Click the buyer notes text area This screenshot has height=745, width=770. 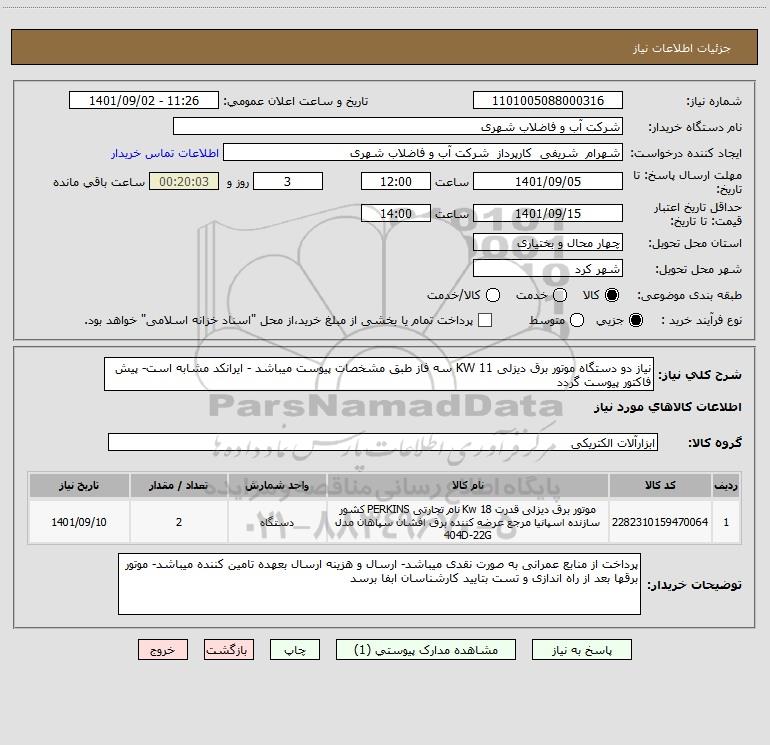[x=379, y=583]
